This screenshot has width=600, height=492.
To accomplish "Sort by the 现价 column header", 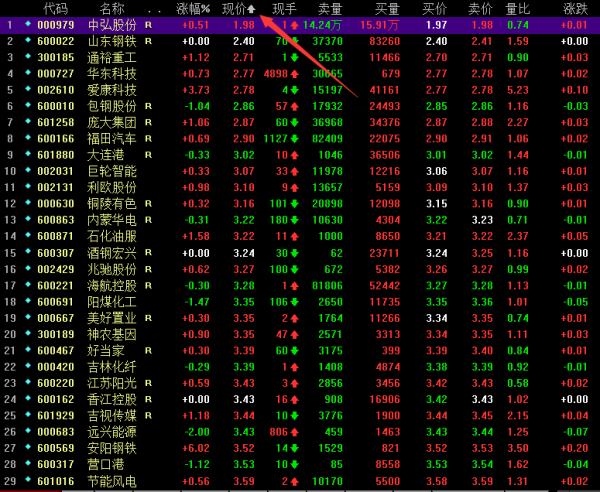I will click(234, 8).
